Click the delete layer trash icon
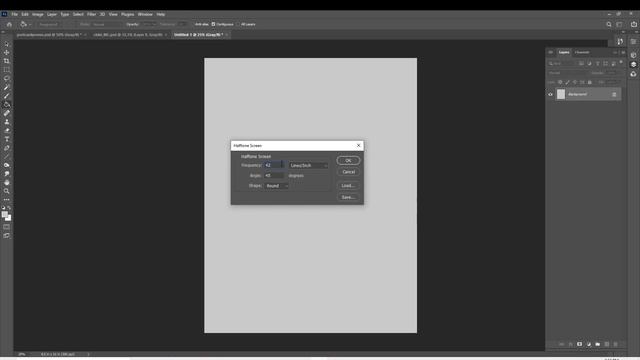The width and height of the screenshot is (640, 360). click(x=616, y=344)
